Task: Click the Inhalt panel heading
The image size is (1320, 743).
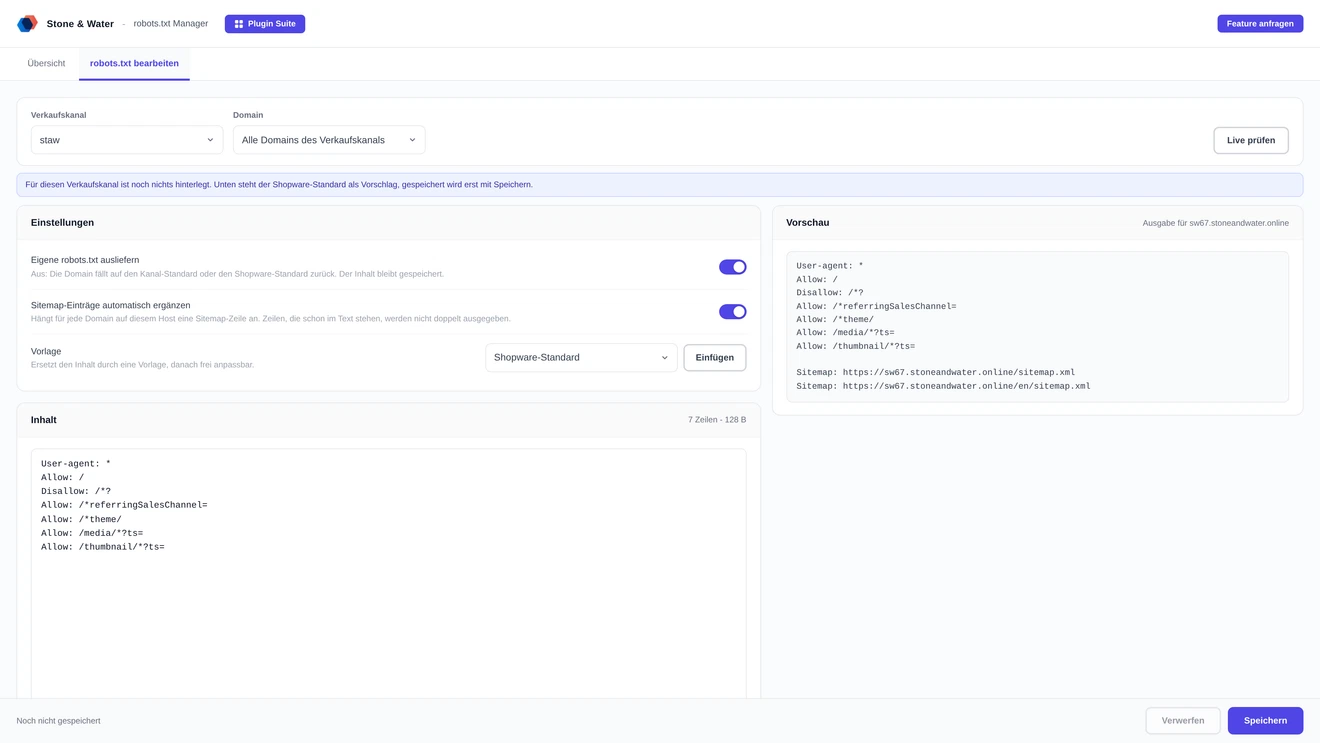Action: (44, 420)
